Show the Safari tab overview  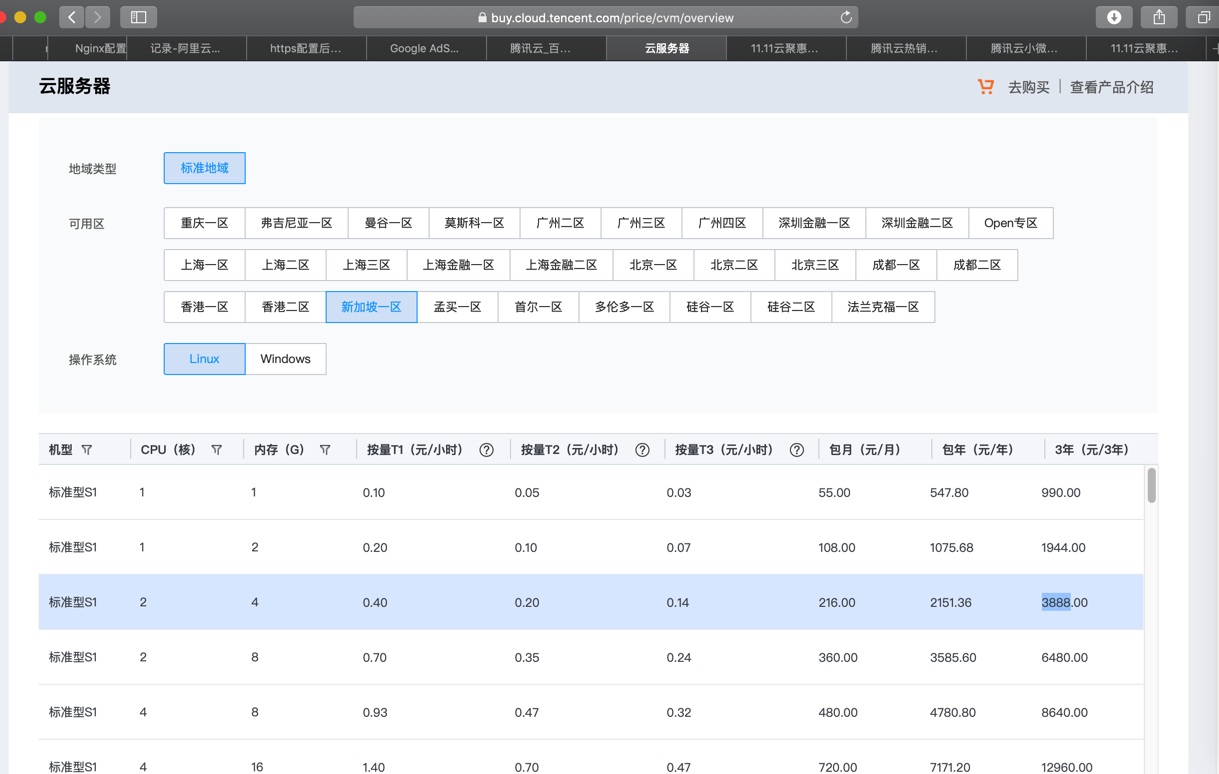coord(1203,17)
